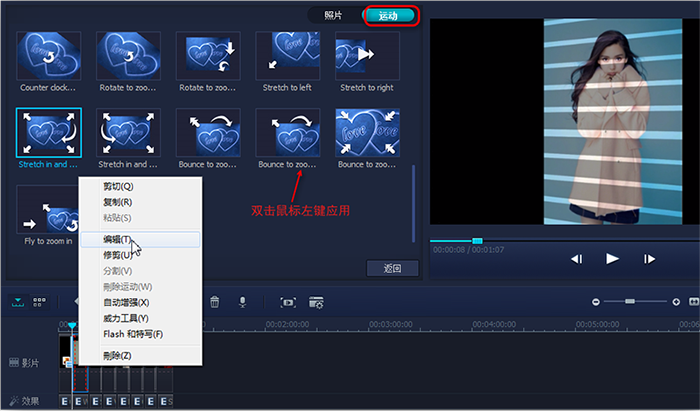This screenshot has height=411, width=700.
Task: Click the greyed-out 粘贴(S) menu entry
Action: [x=140, y=218]
